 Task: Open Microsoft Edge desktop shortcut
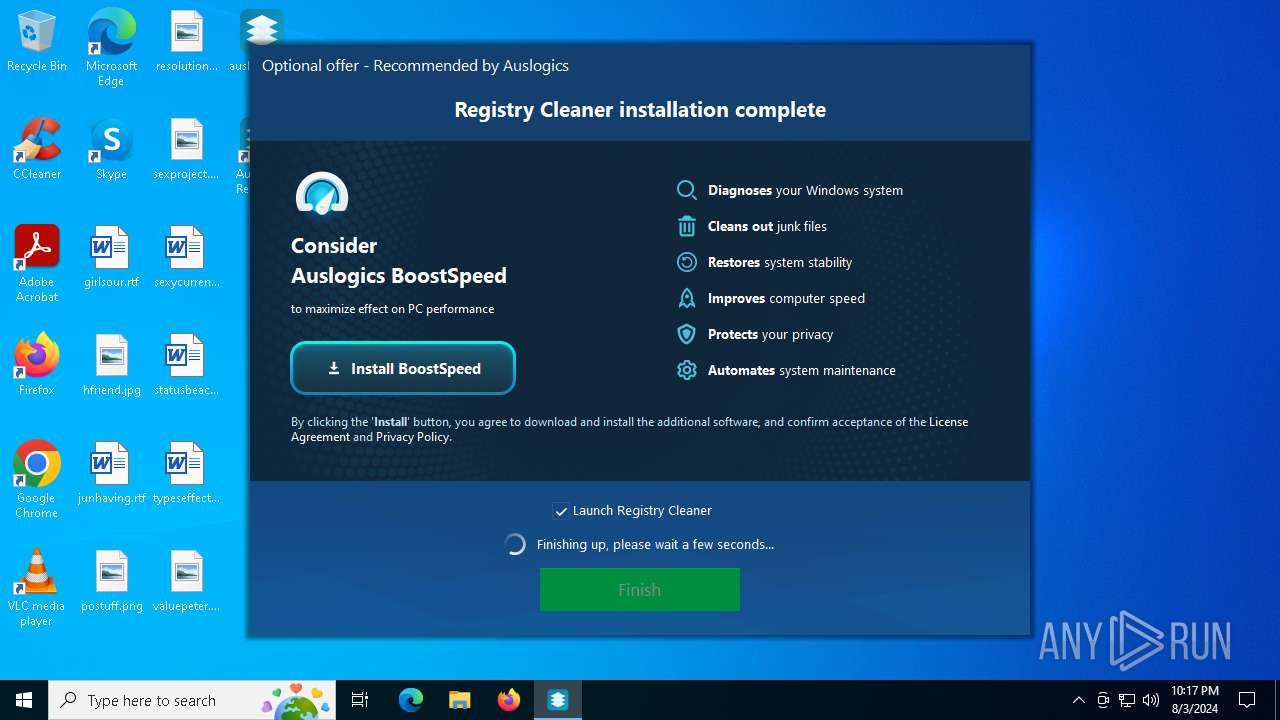point(111,48)
